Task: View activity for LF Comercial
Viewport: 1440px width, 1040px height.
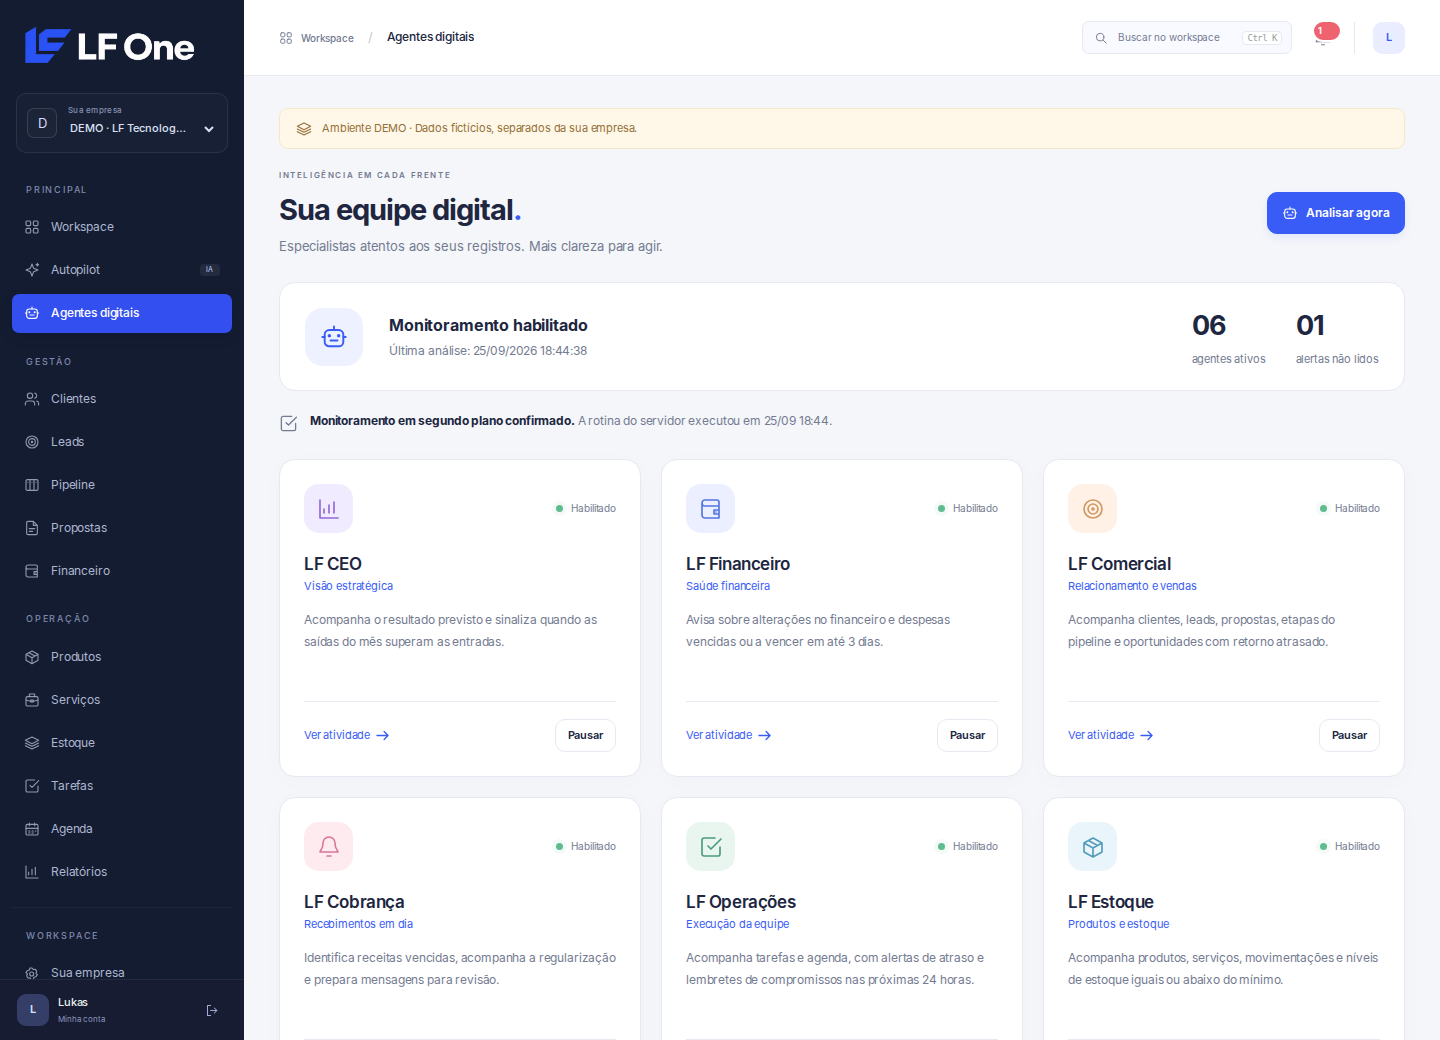Action: (1110, 735)
